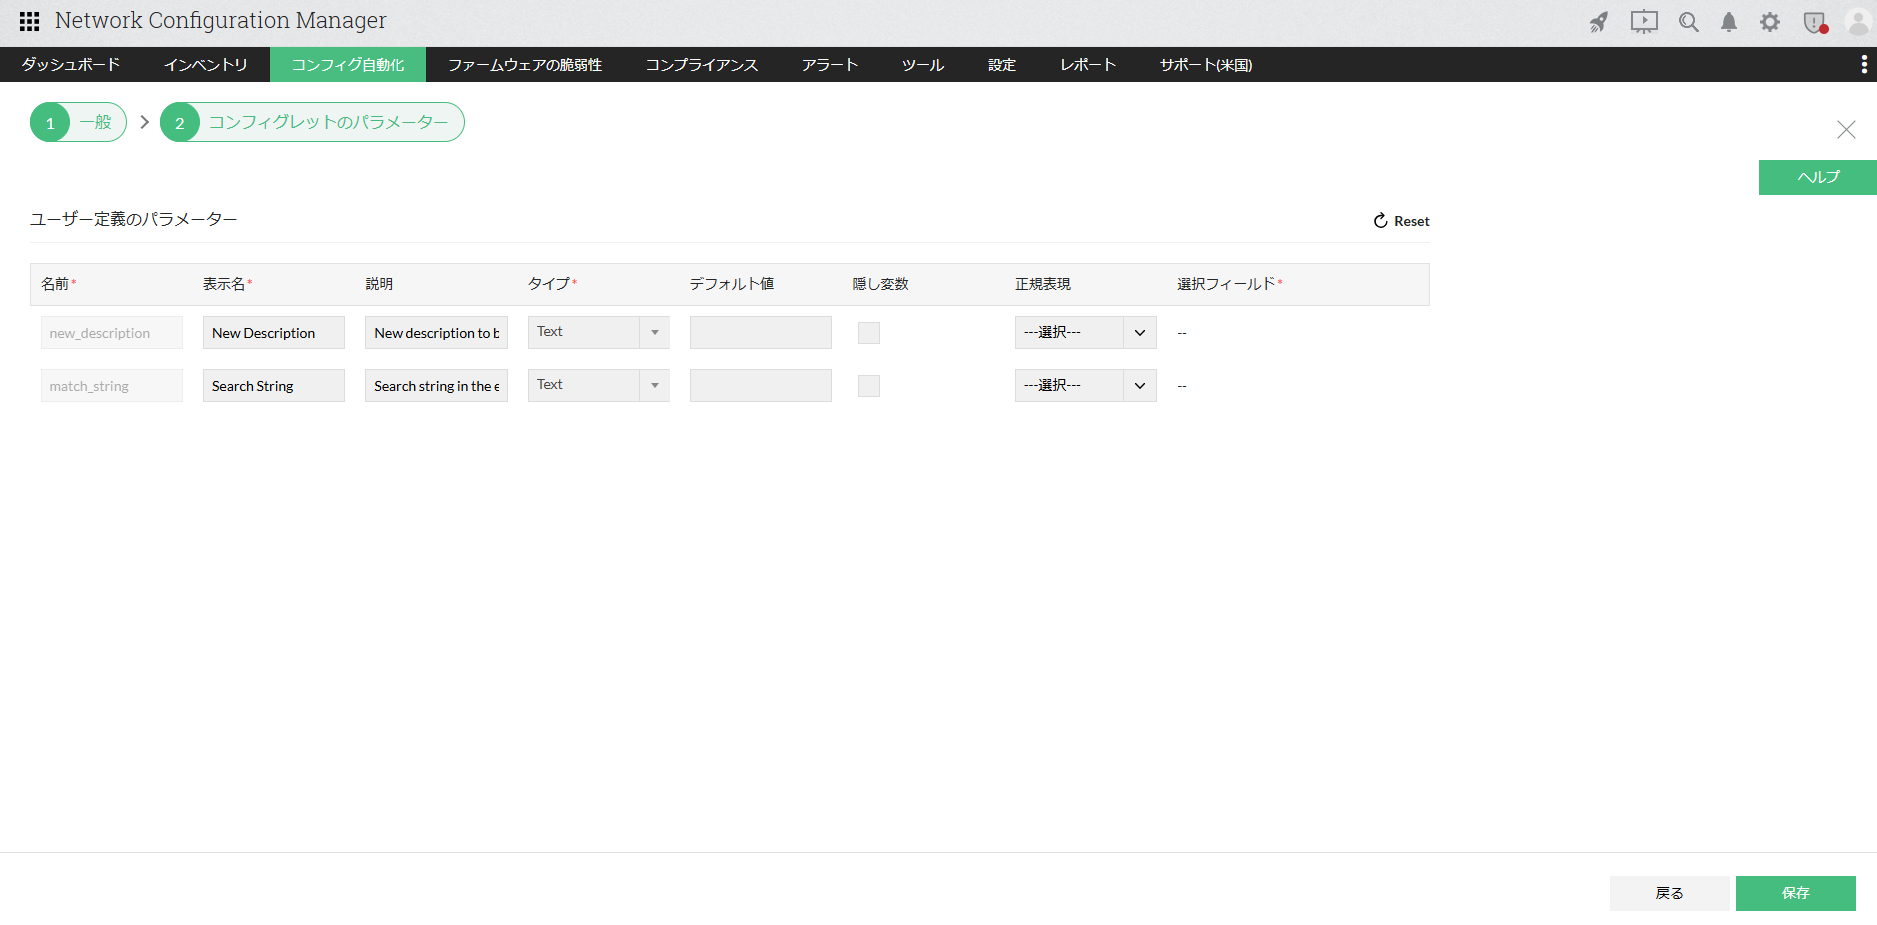The image size is (1877, 925).
Task: Click the shield alert icon
Action: [x=1815, y=22]
